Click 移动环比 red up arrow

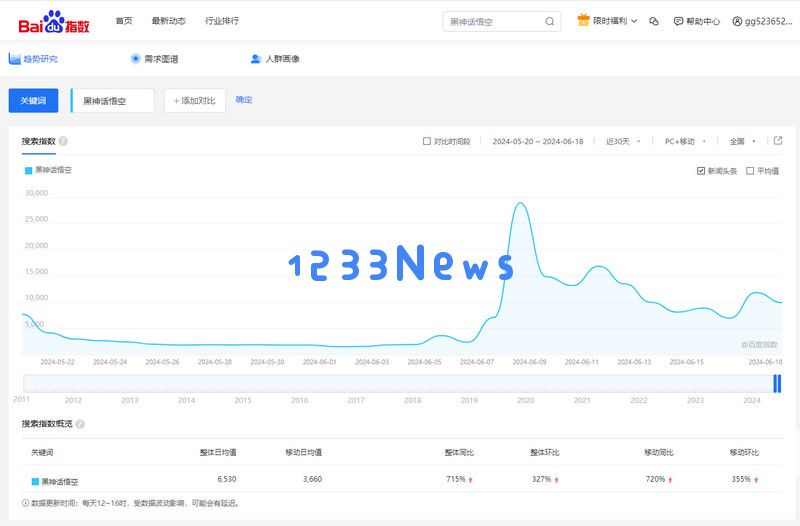coord(756,480)
